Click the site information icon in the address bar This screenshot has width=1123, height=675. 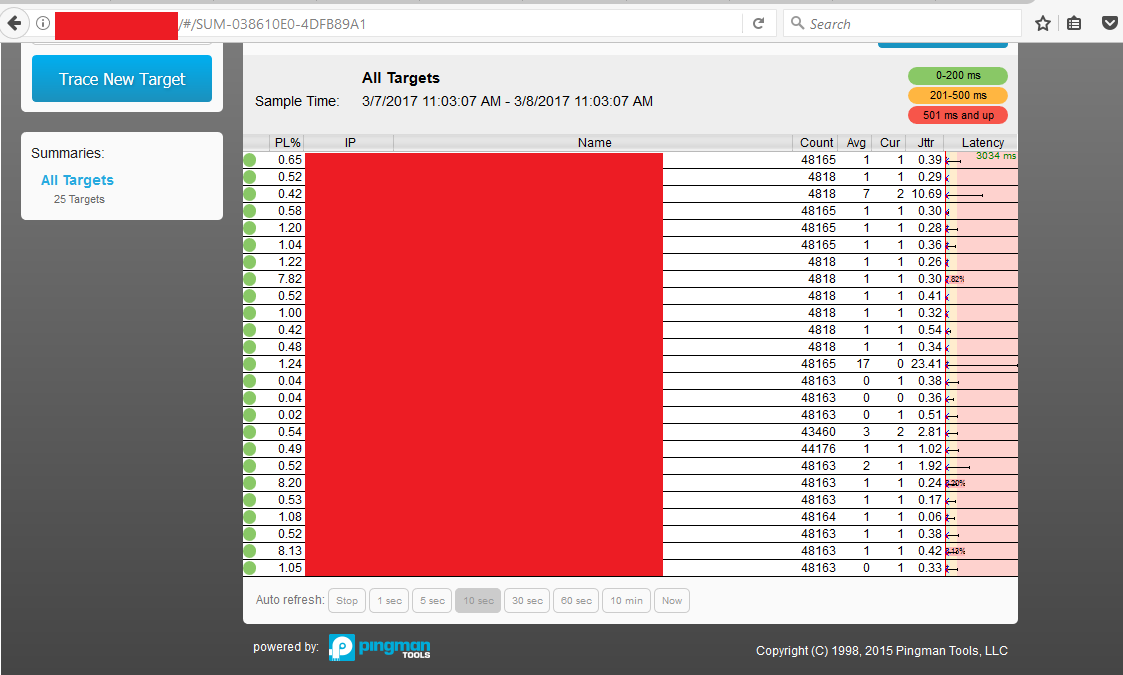pos(39,23)
